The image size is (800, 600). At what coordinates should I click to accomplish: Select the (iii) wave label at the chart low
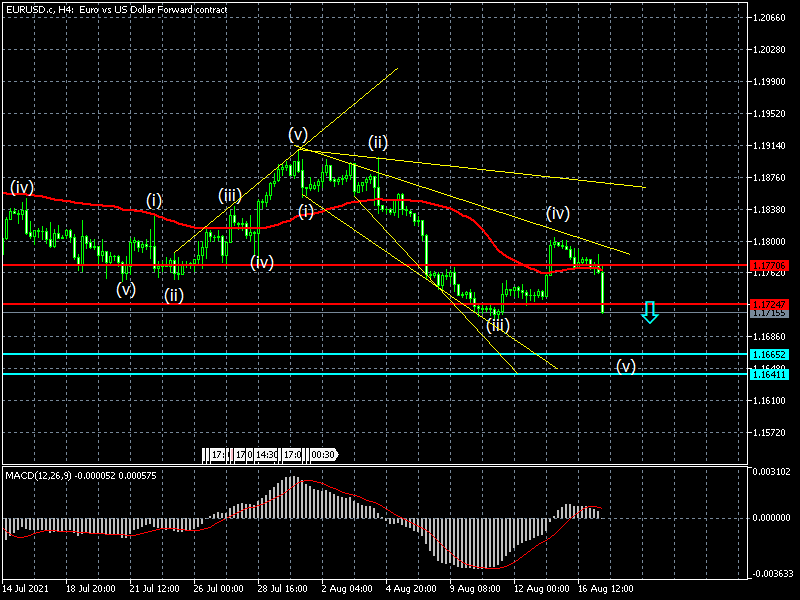[498, 325]
